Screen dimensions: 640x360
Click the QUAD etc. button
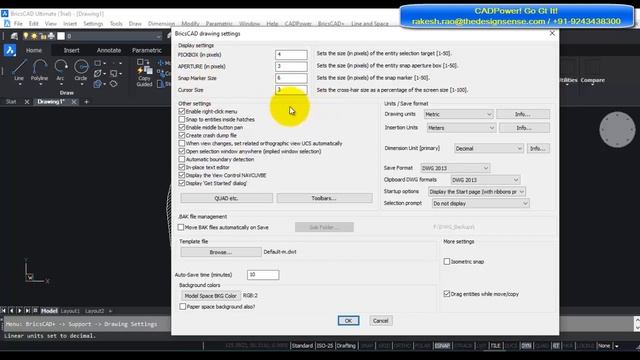tap(227, 198)
